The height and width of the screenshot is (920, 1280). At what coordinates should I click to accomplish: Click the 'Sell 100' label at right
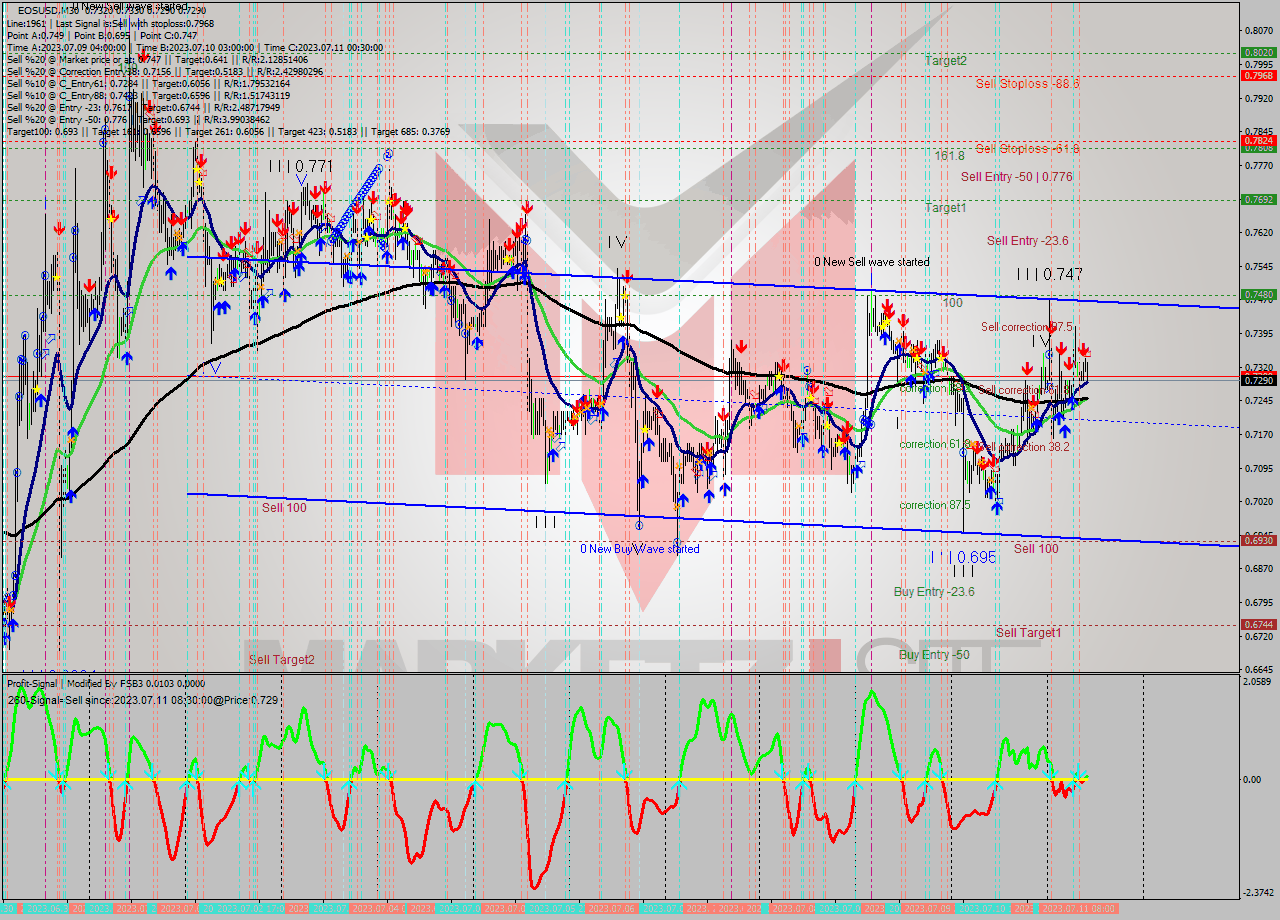(1036, 549)
